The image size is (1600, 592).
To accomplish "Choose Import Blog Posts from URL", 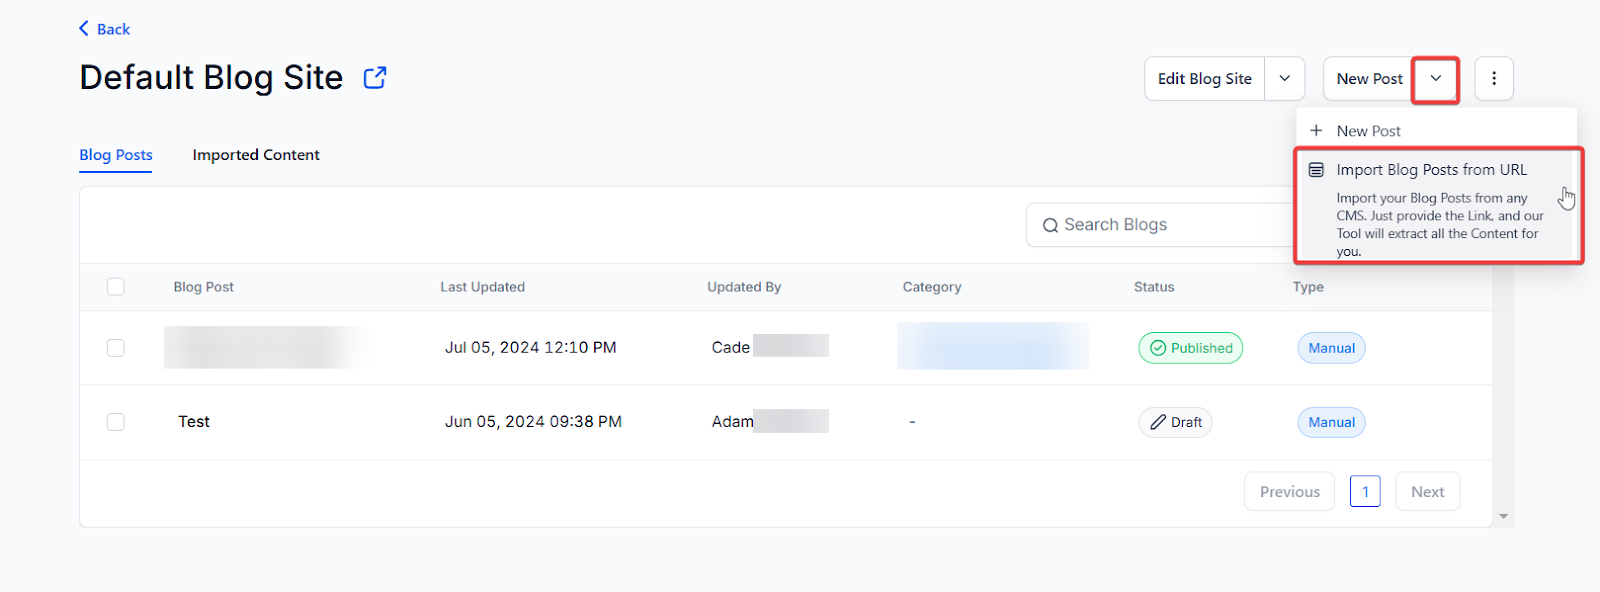I will pyautogui.click(x=1431, y=170).
